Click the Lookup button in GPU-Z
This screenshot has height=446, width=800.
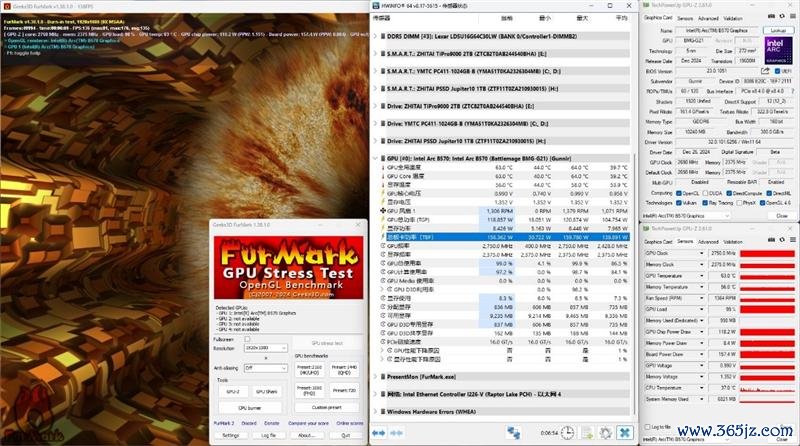[x=778, y=31]
